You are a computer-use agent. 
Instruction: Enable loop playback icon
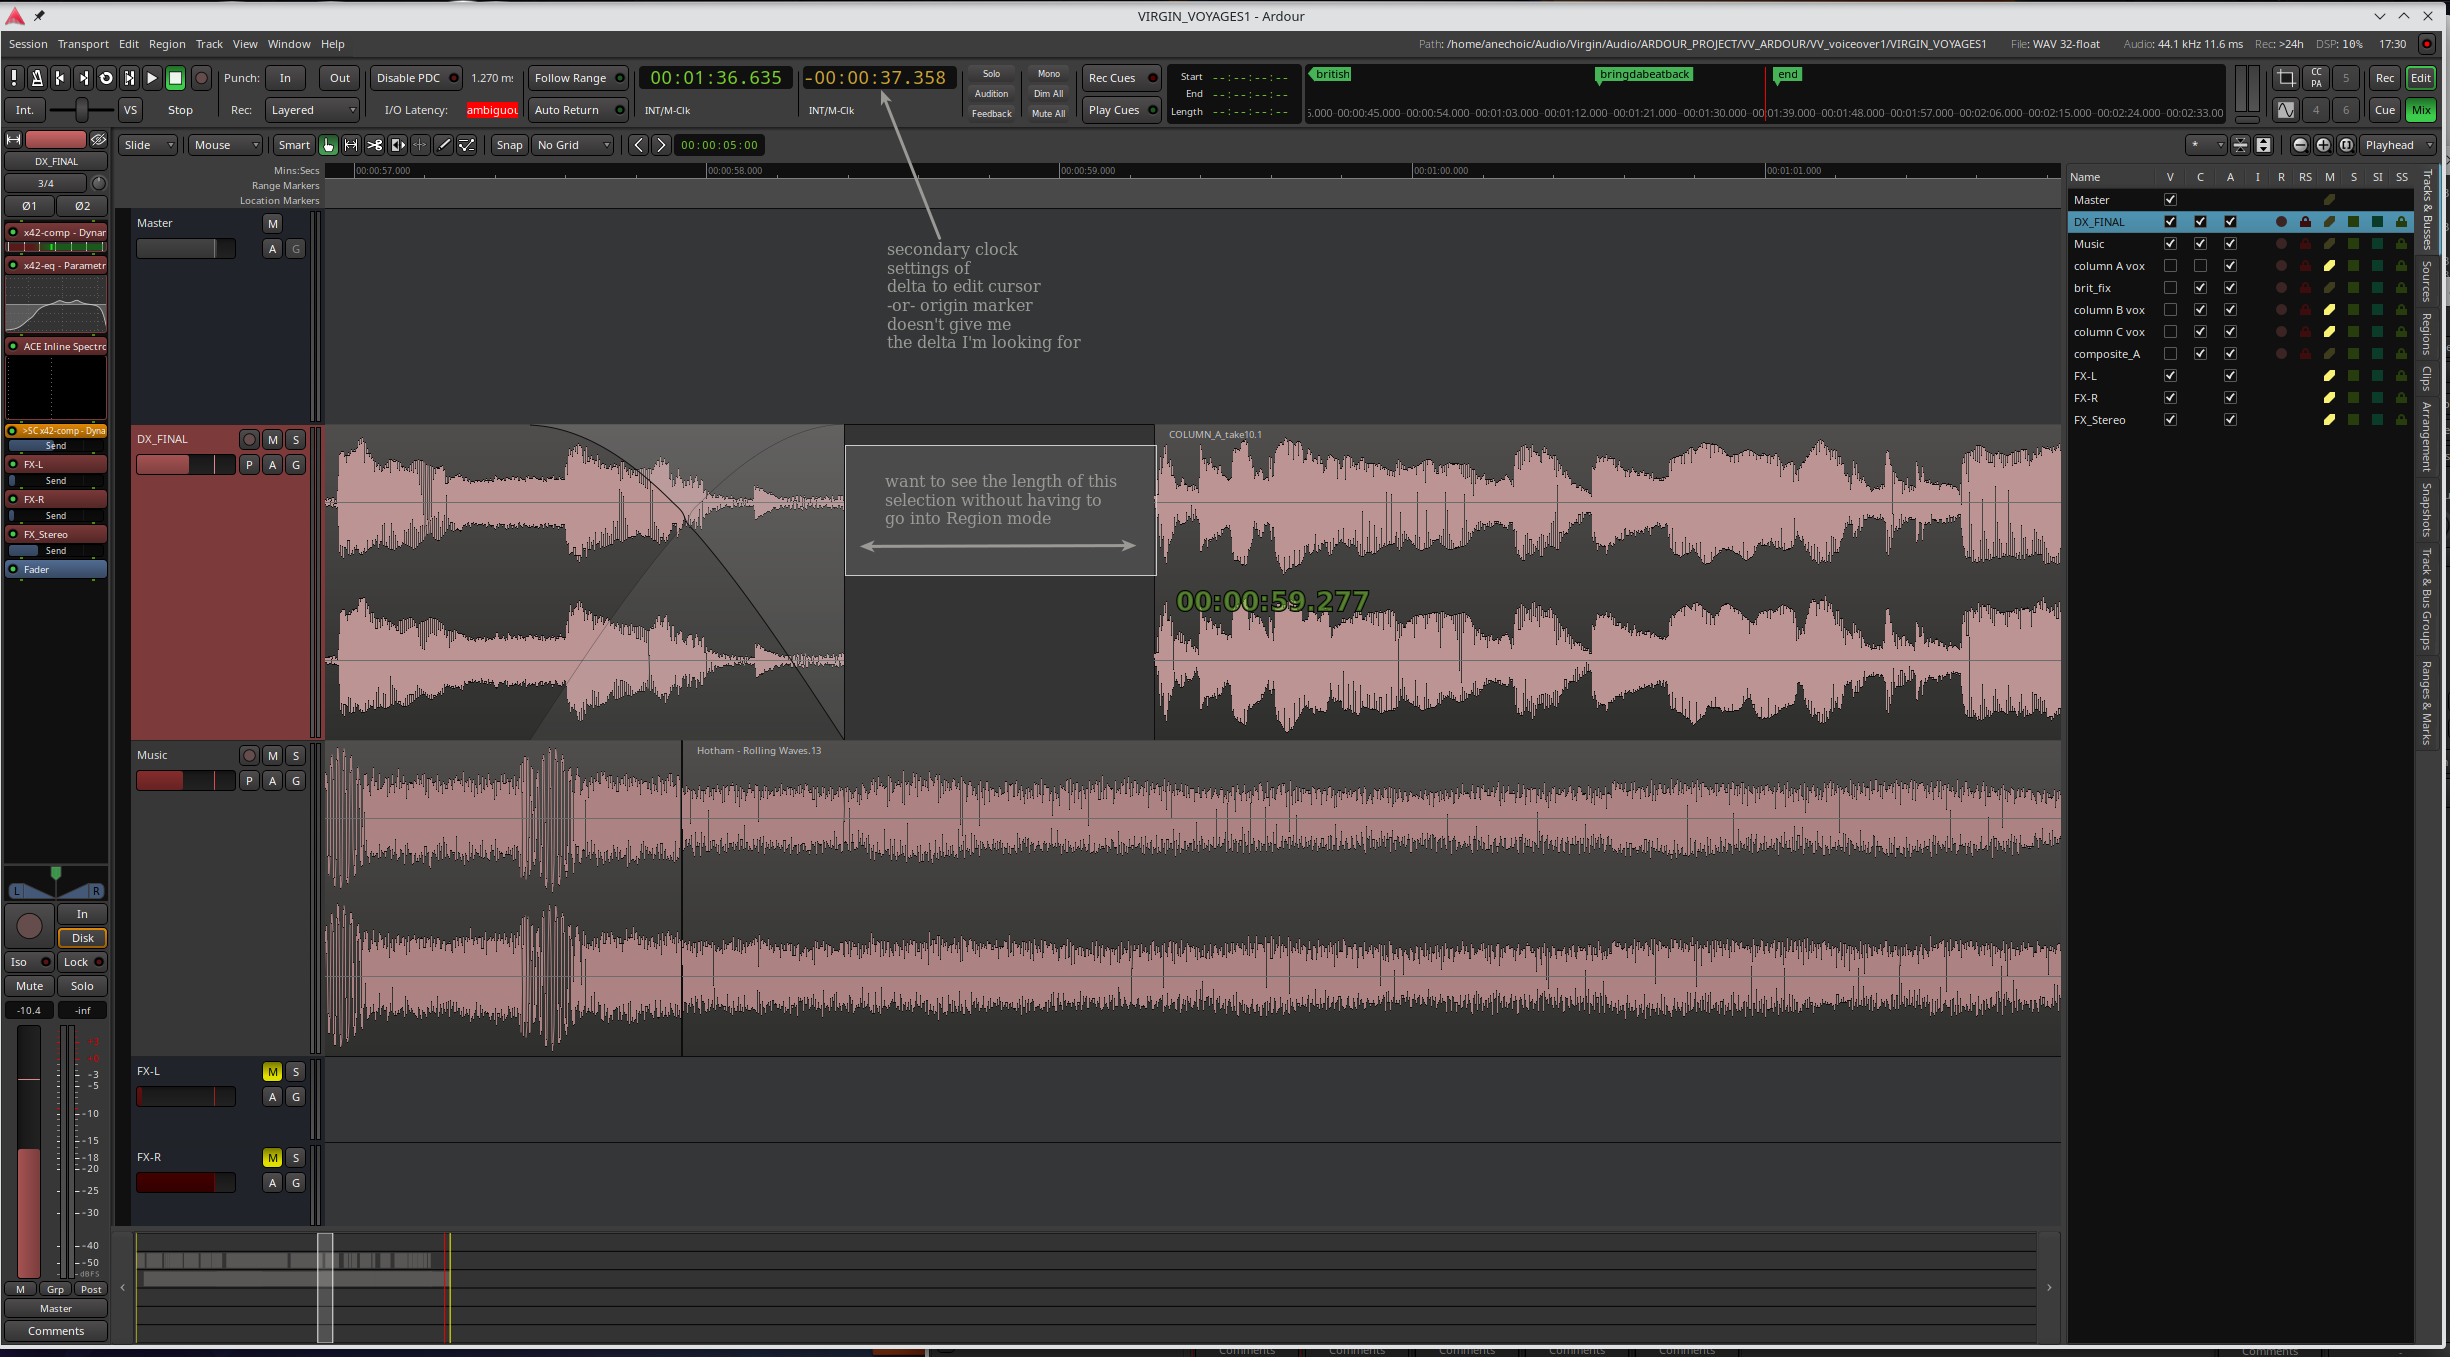coord(106,78)
